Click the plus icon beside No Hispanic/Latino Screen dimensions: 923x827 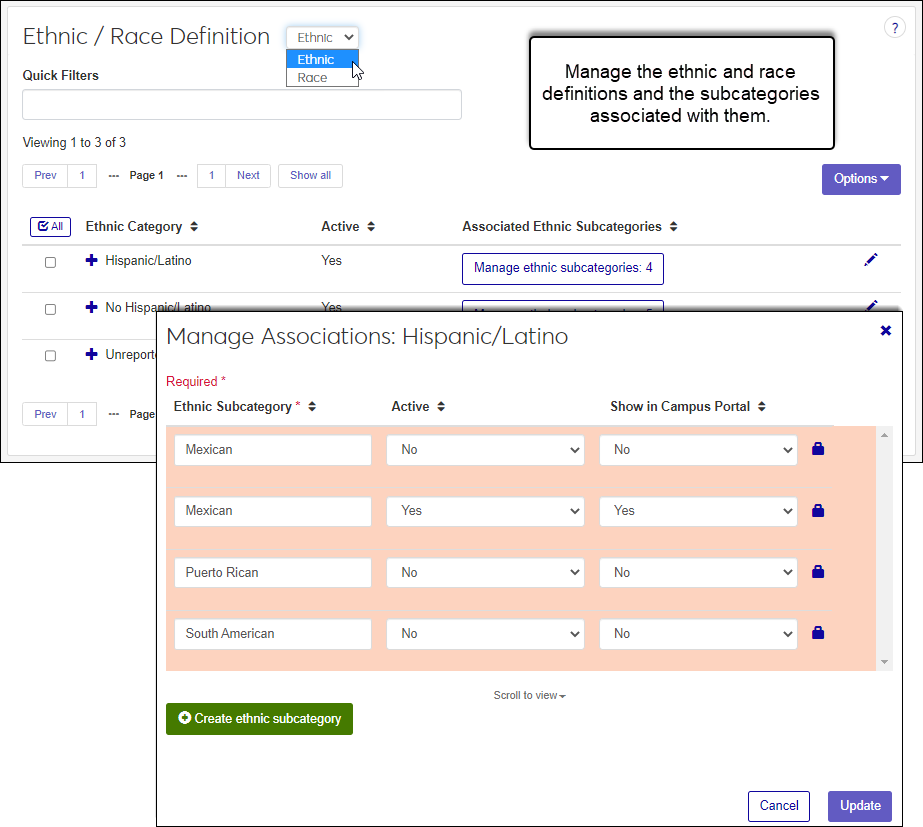tap(92, 307)
